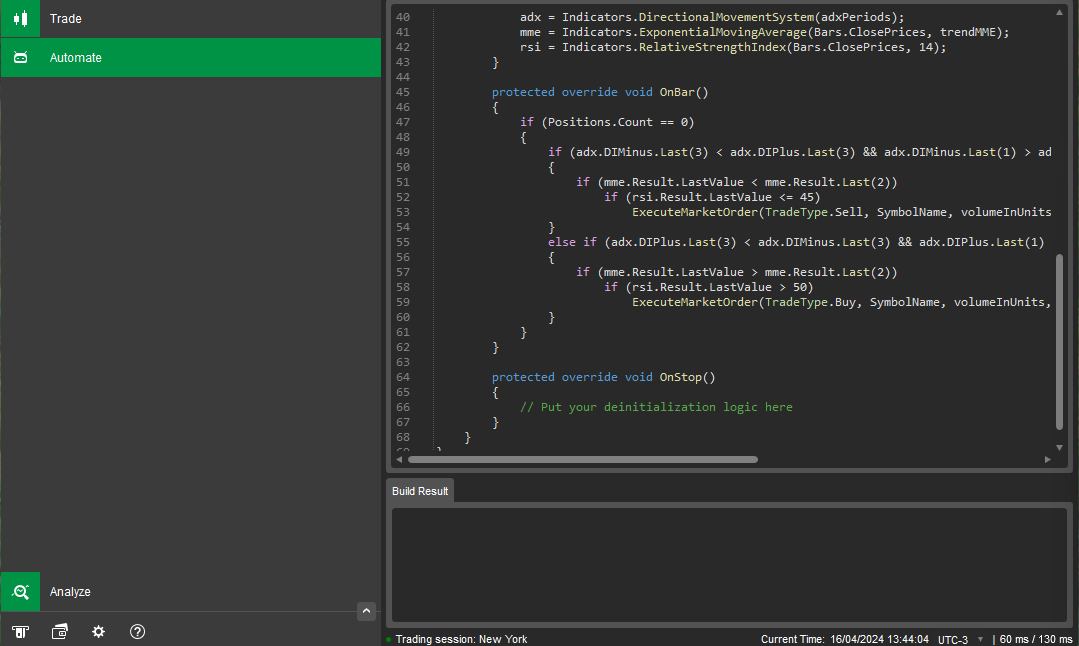The width and height of the screenshot is (1079, 646).
Task: Click the OnStop method name
Action: pos(681,377)
